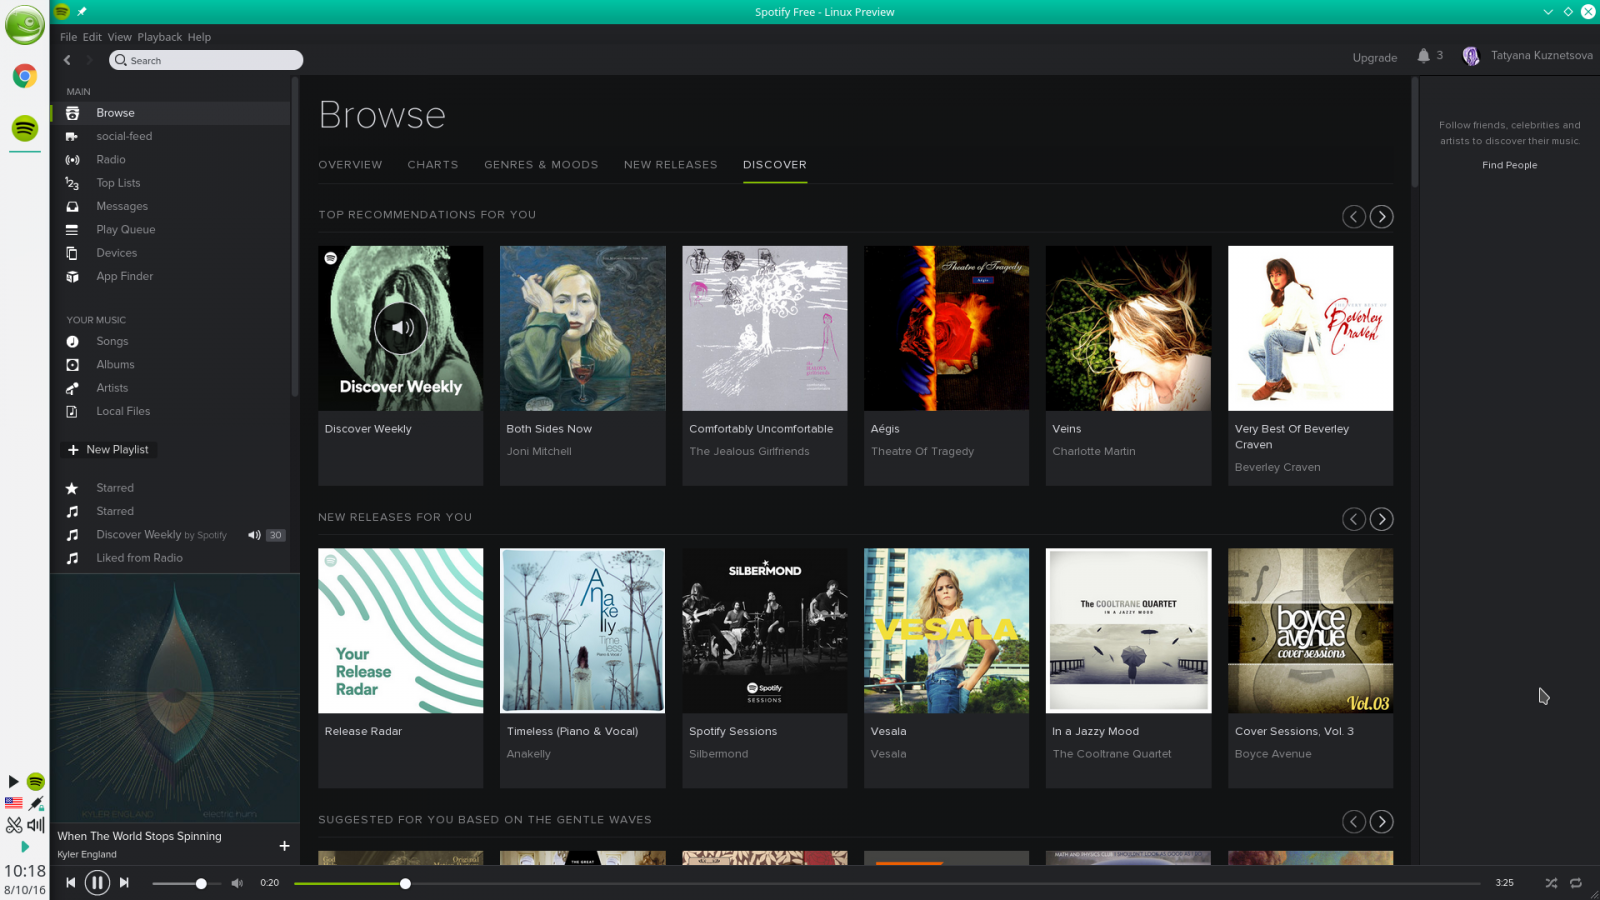Switch to New Releases tab
Image resolution: width=1600 pixels, height=900 pixels.
point(671,165)
